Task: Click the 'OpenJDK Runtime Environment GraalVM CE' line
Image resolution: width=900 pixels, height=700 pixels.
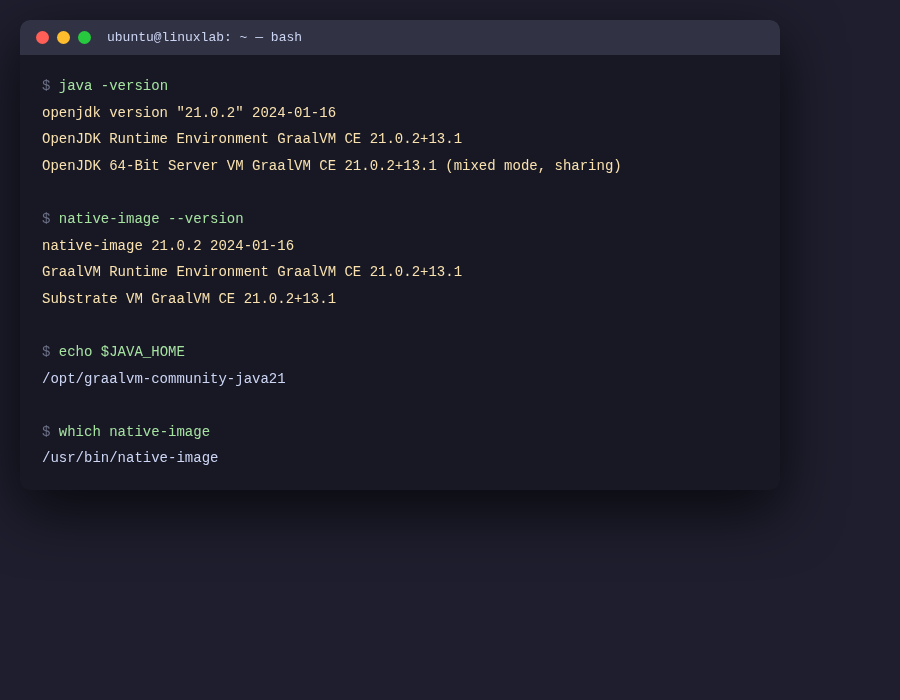Action: [x=252, y=139]
